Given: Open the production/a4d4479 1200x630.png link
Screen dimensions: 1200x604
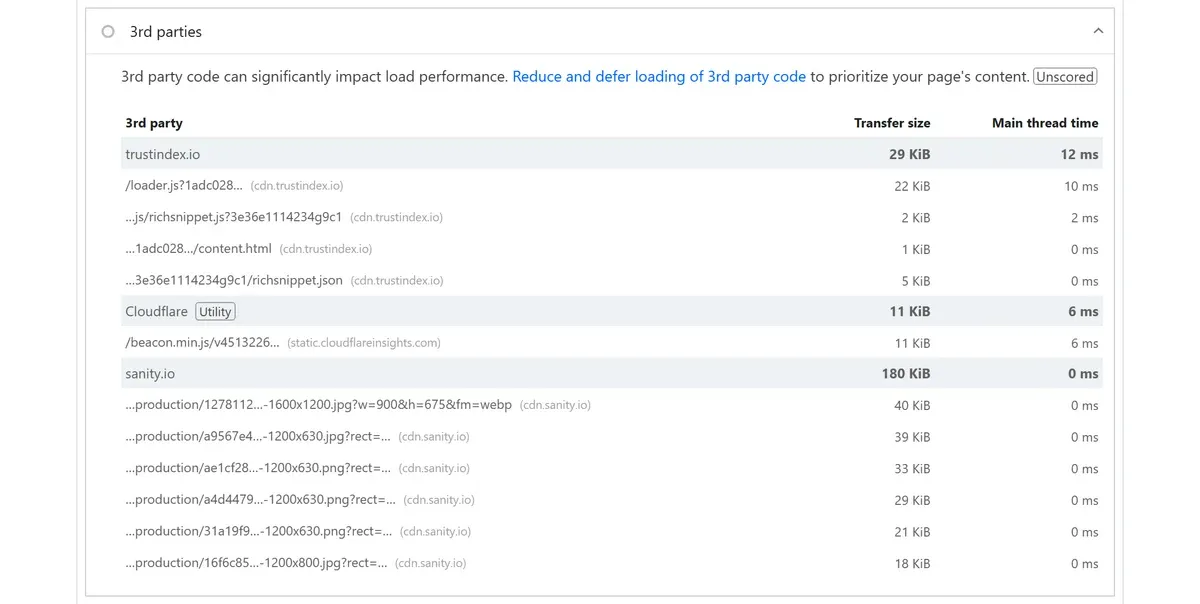Looking at the screenshot, I should pos(260,500).
